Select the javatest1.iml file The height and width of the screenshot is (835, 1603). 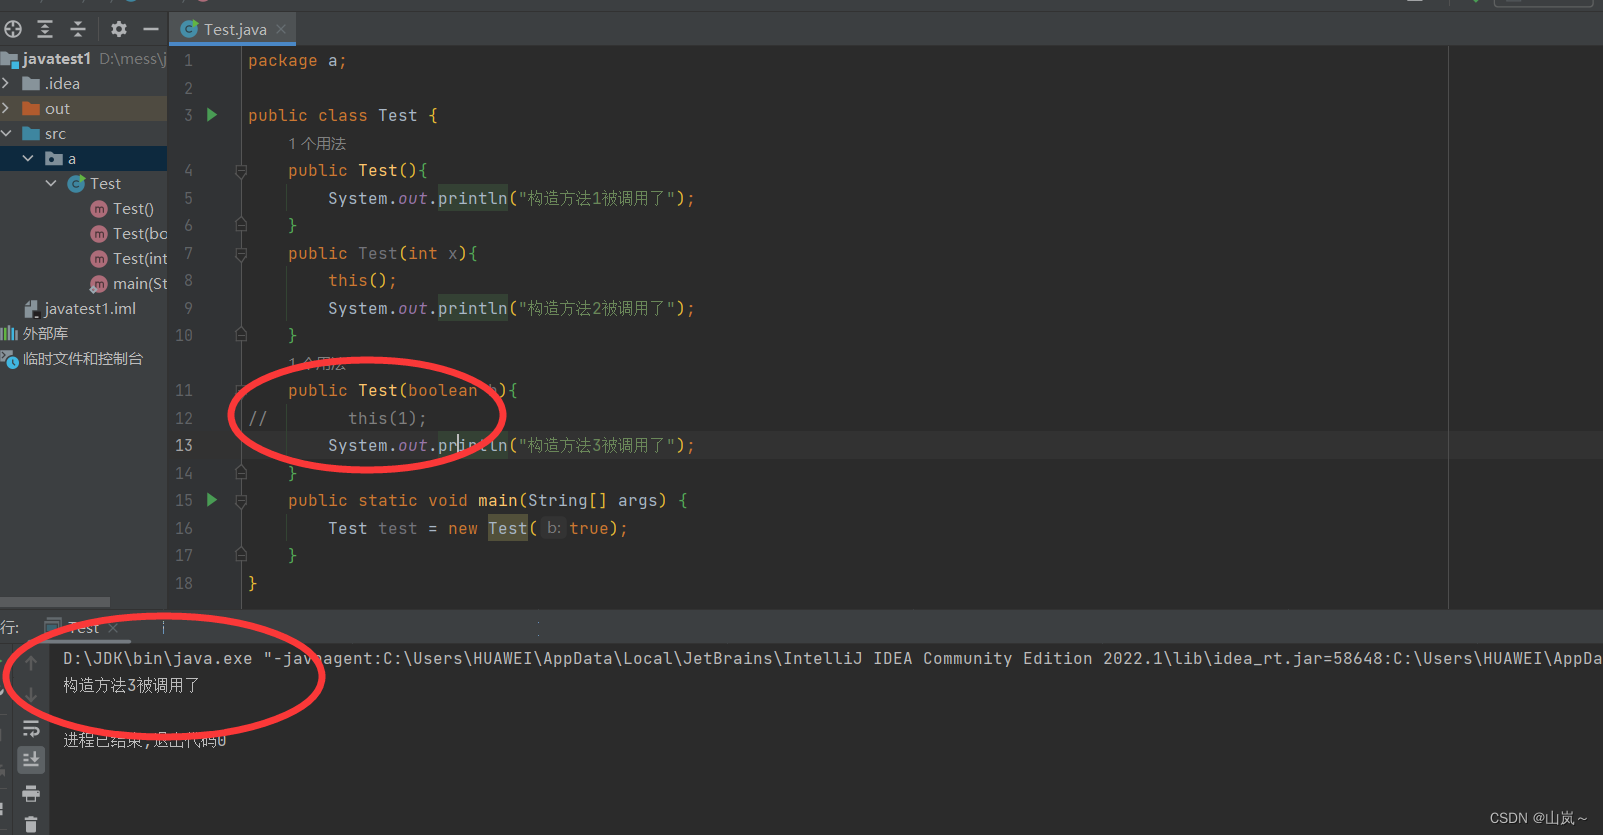(90, 308)
